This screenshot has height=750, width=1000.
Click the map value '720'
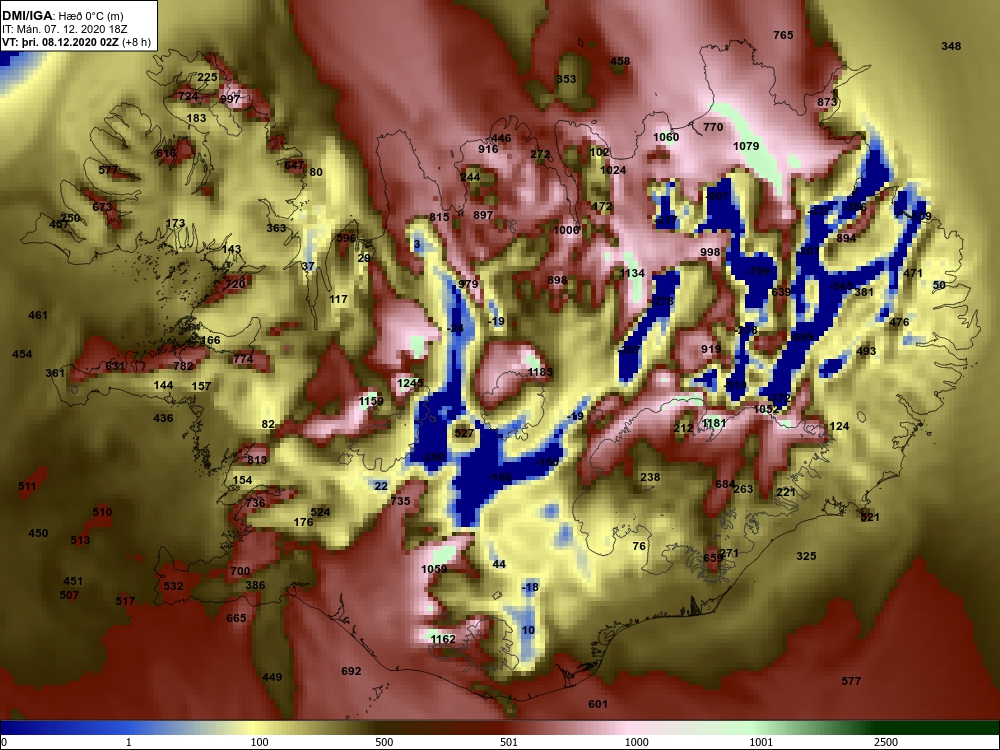pos(235,284)
